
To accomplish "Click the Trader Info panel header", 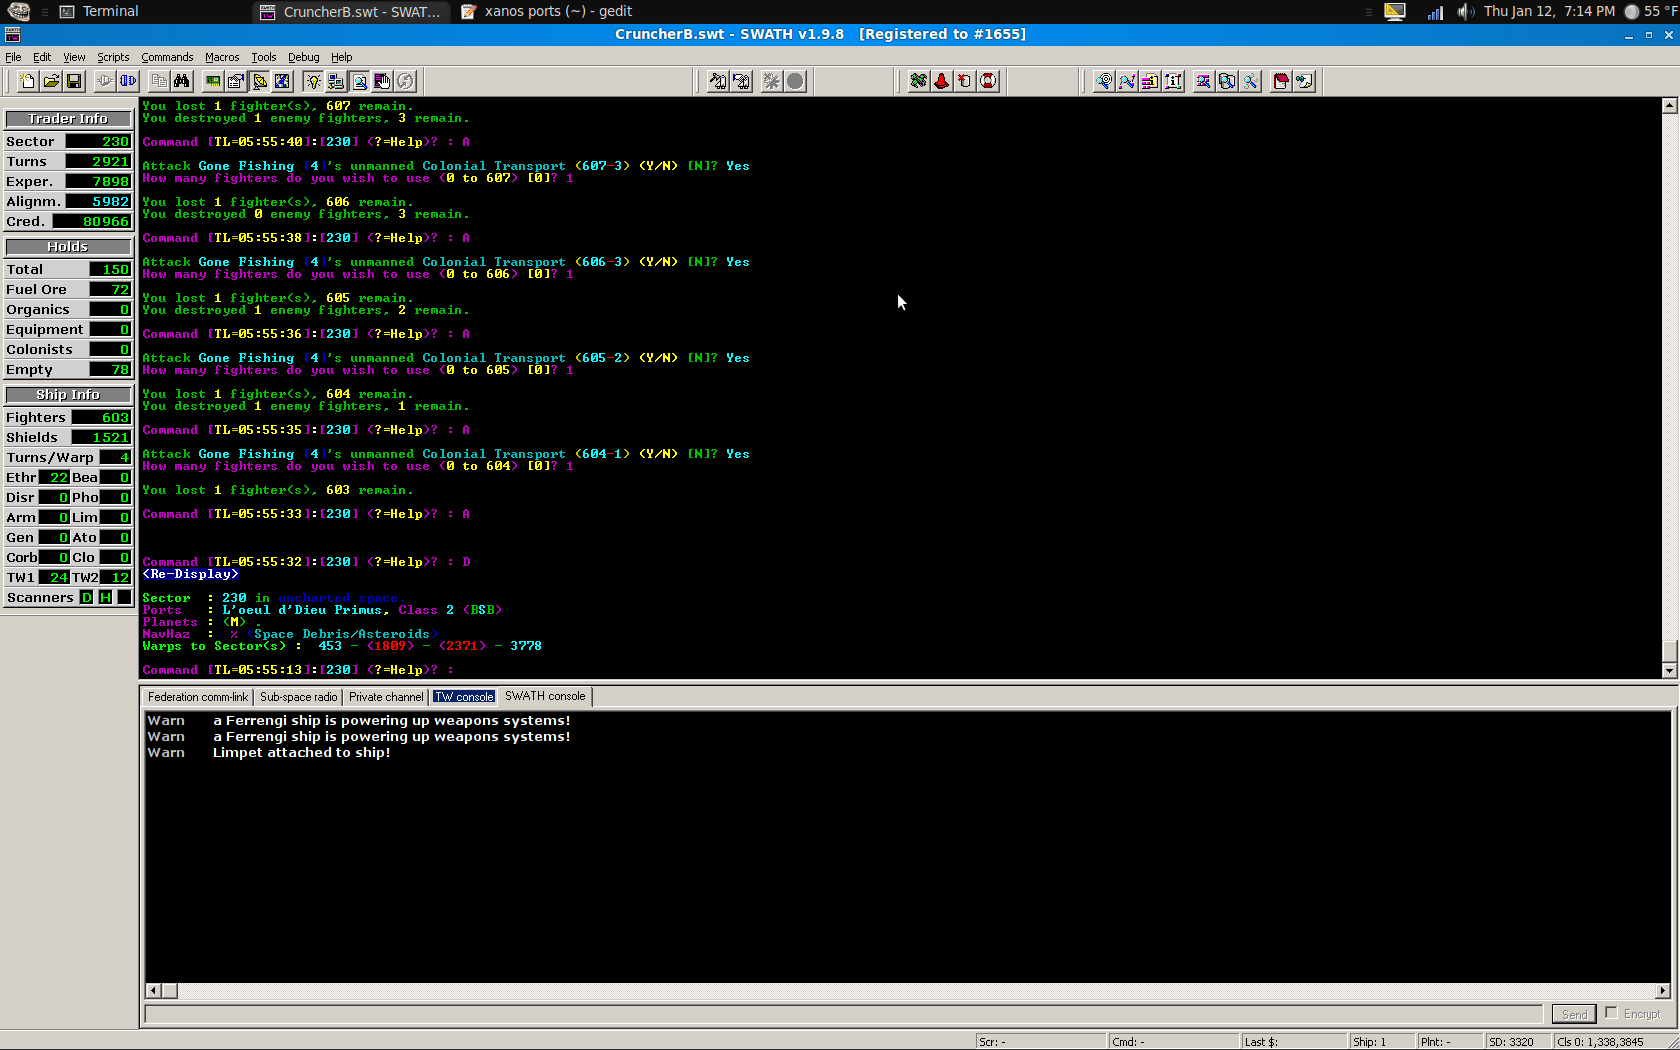I will click(x=68, y=118).
